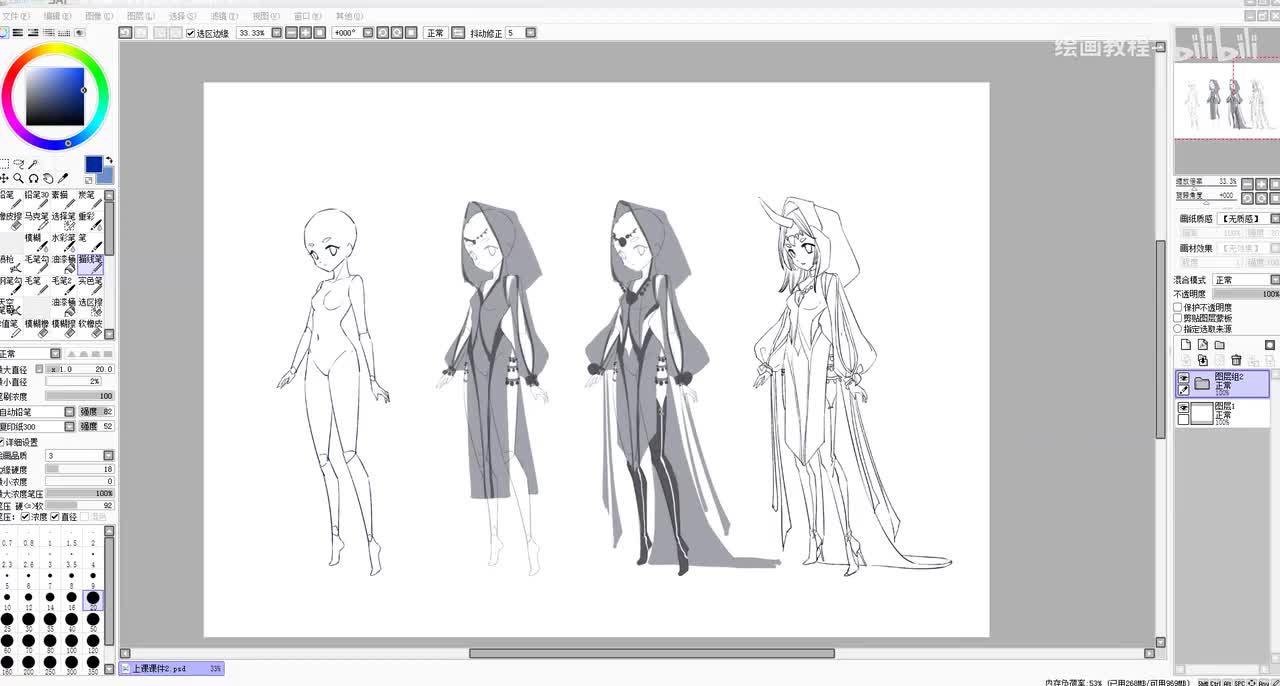
Task: Create a new layer folder
Action: tap(1219, 345)
